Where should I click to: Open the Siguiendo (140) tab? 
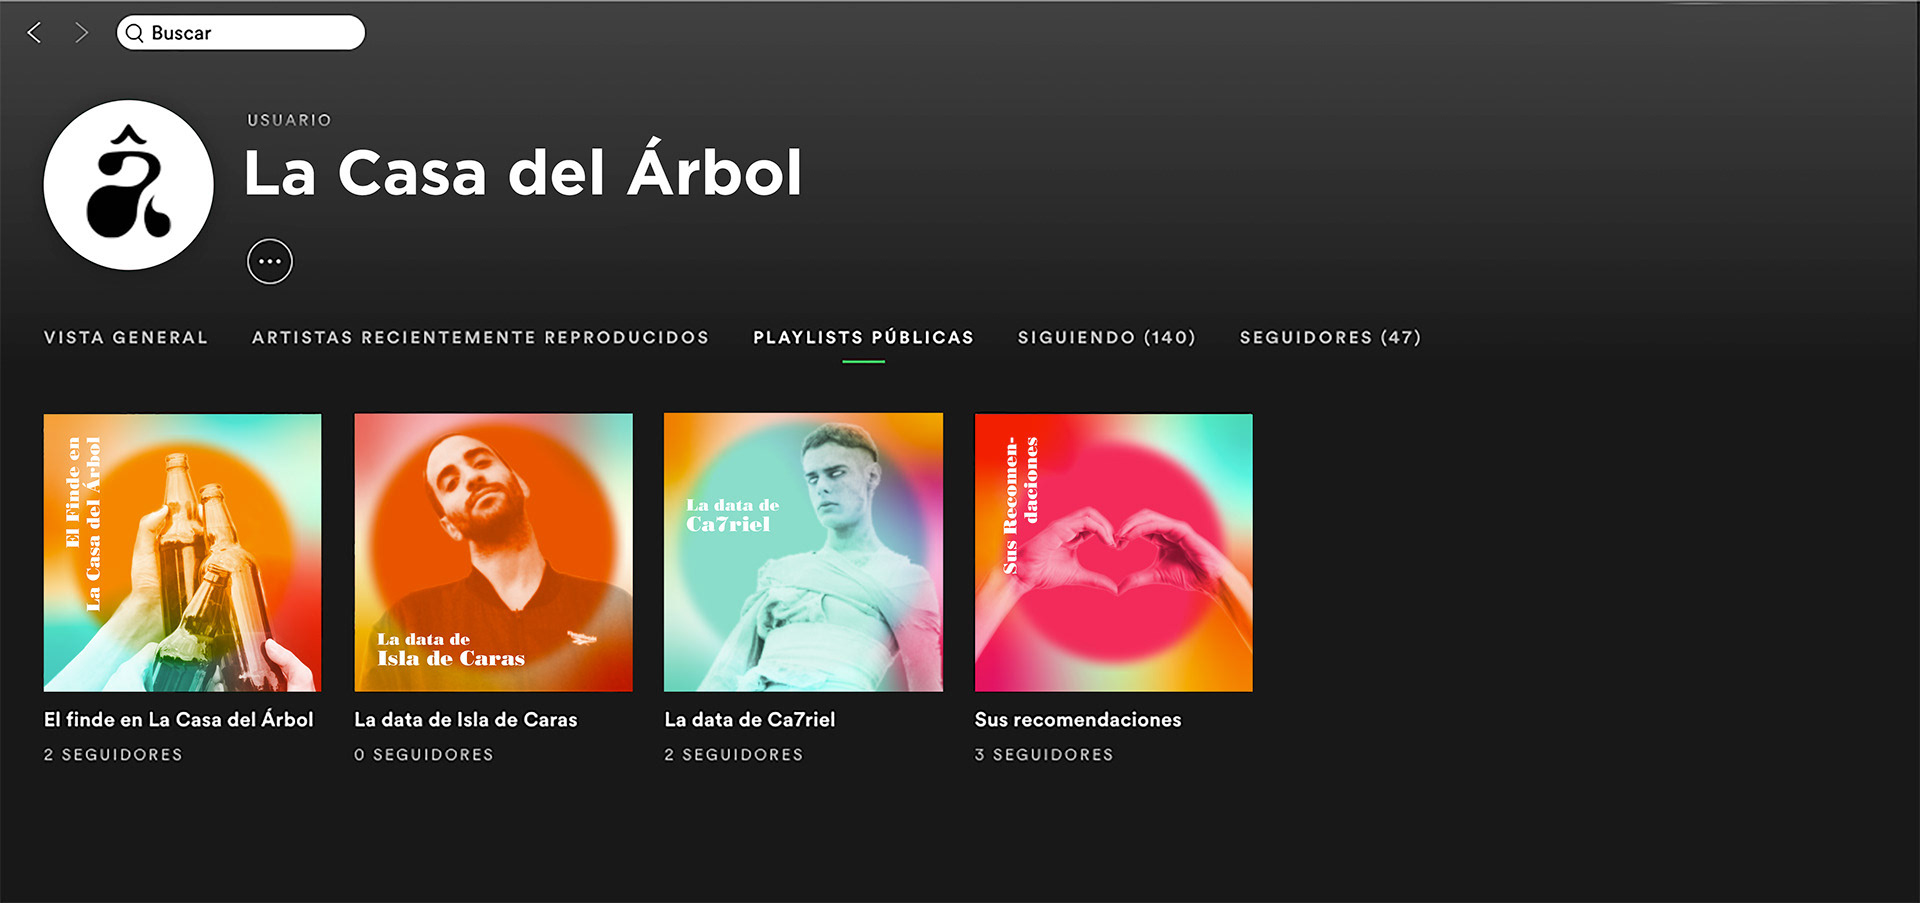click(1106, 338)
